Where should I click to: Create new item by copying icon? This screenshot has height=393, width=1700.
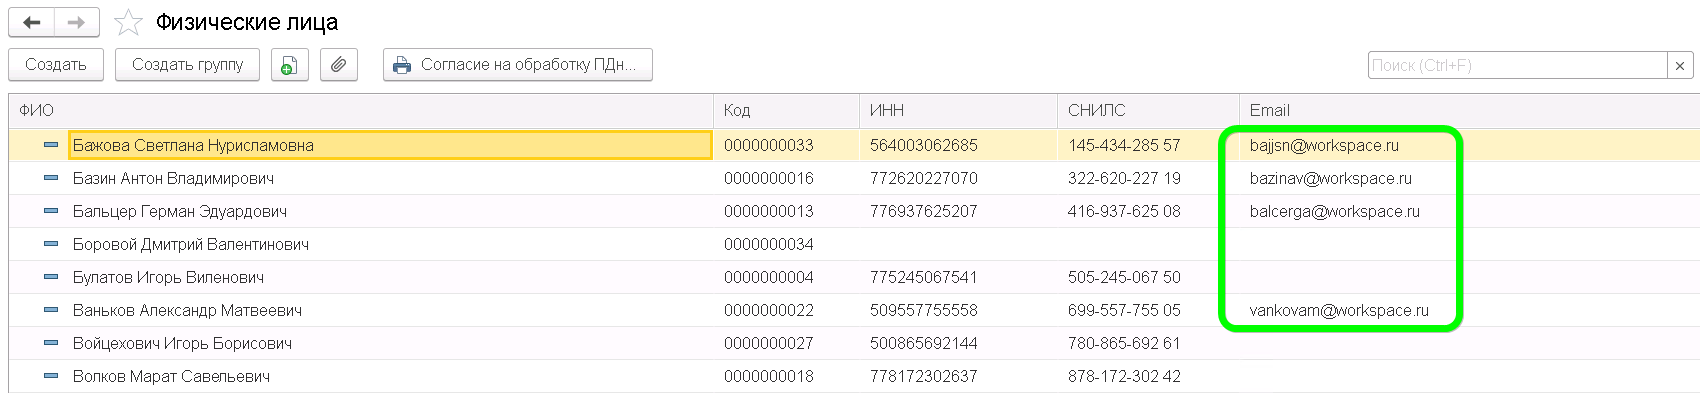point(289,65)
